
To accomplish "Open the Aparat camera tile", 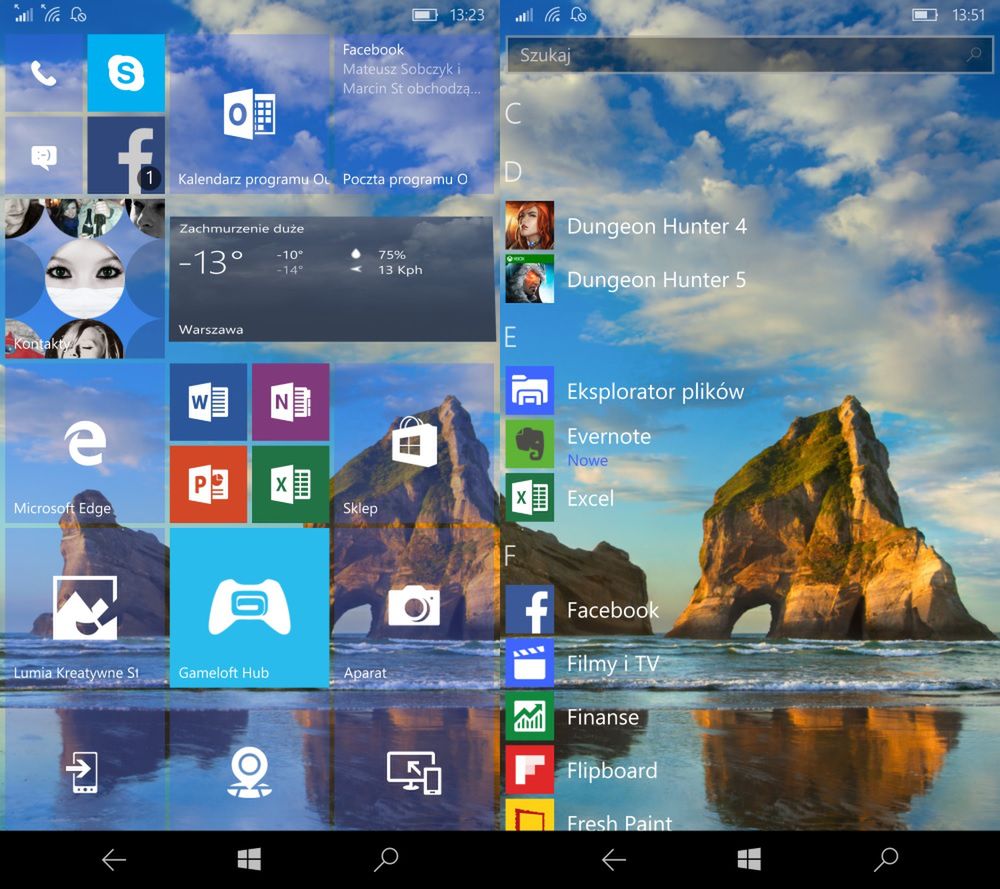I will coord(414,608).
